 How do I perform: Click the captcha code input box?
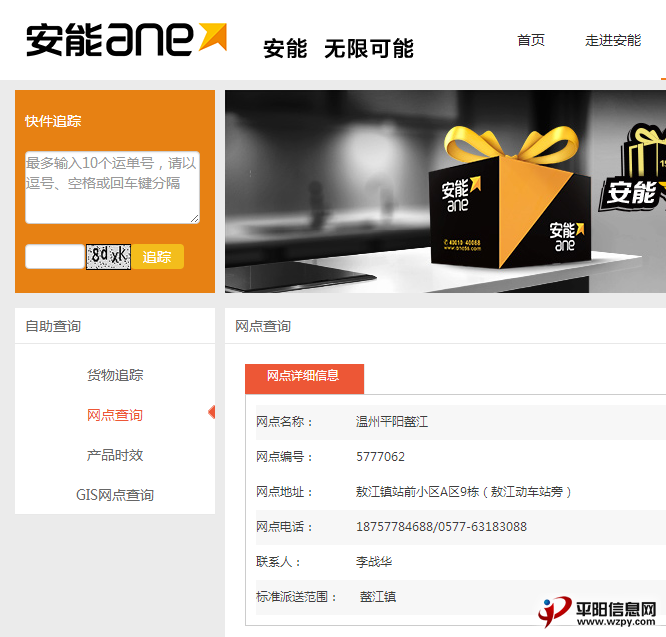[55, 256]
